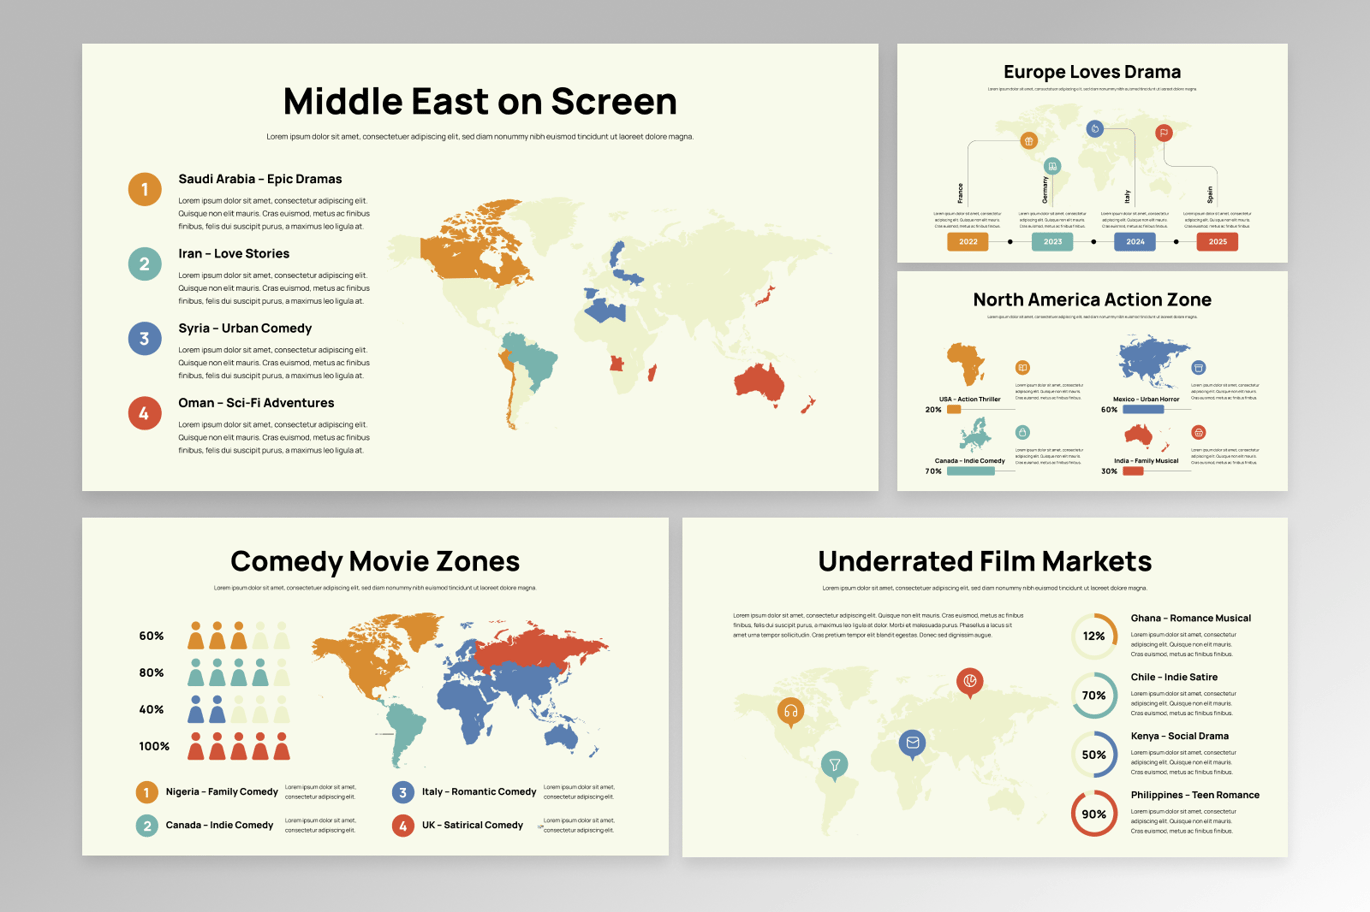1370x912 pixels.
Task: Select the Middle East on Screen slide title
Action: (x=479, y=102)
